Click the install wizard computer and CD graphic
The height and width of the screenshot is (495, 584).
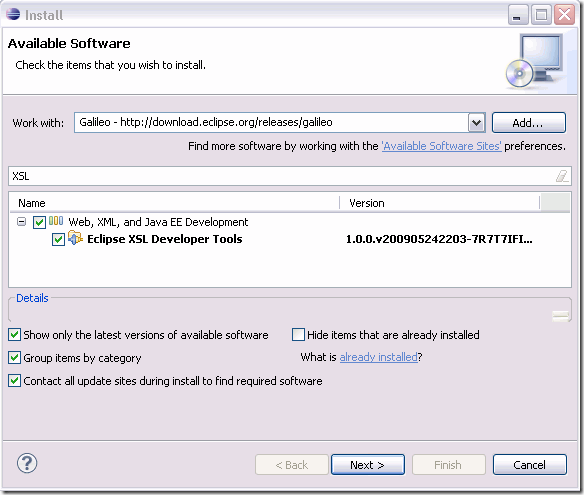coord(534,61)
